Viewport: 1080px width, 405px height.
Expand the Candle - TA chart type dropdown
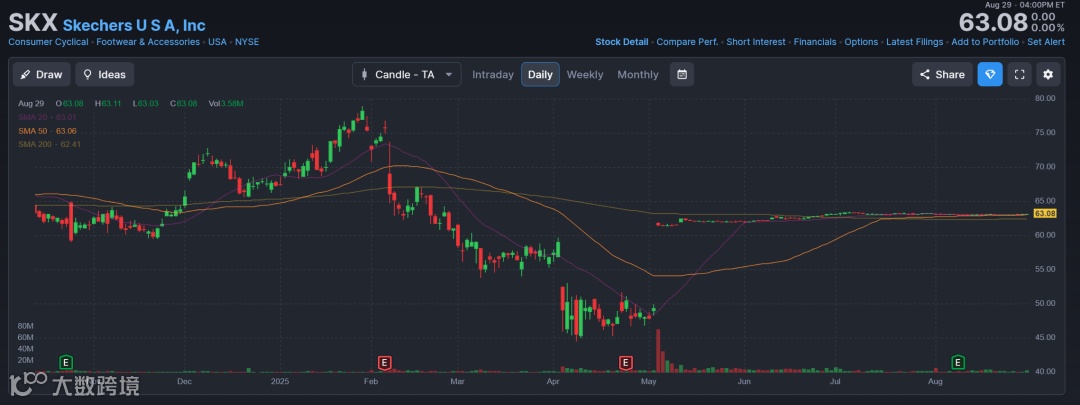pos(406,74)
